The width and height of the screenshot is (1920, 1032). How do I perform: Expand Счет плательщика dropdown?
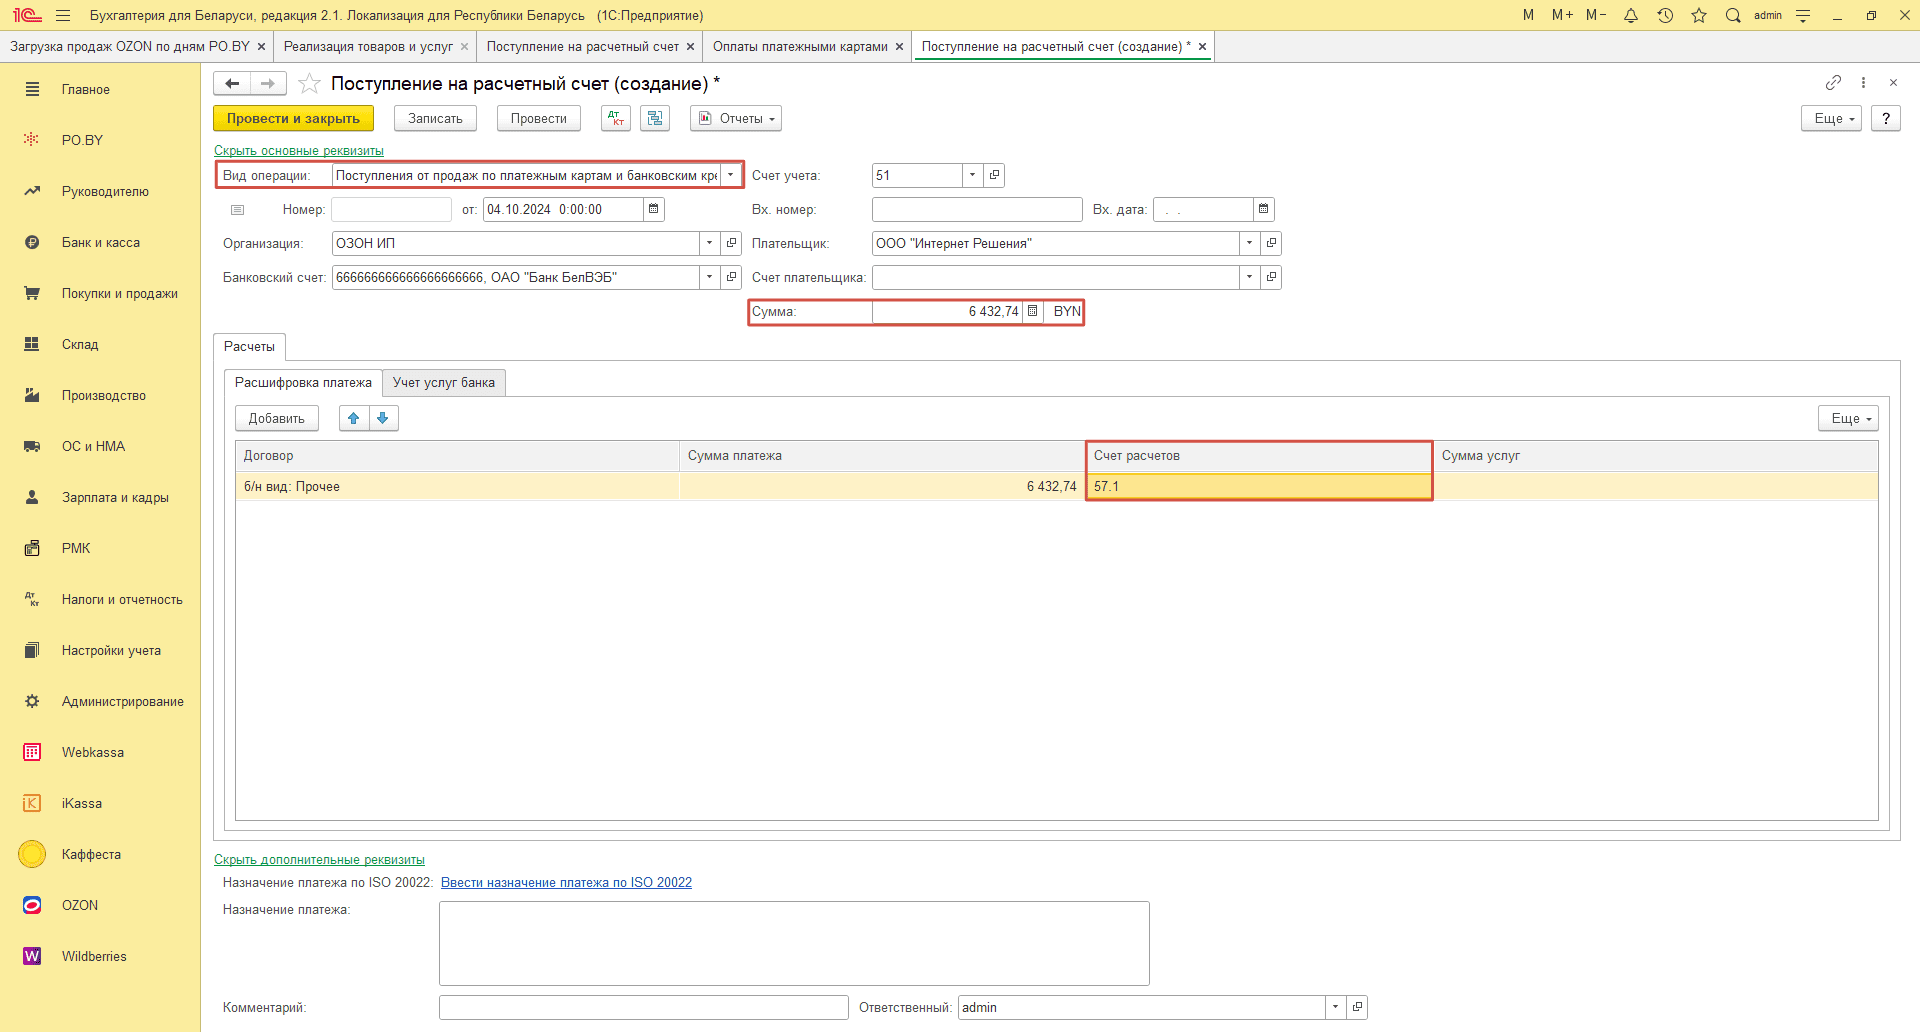coord(1249,277)
